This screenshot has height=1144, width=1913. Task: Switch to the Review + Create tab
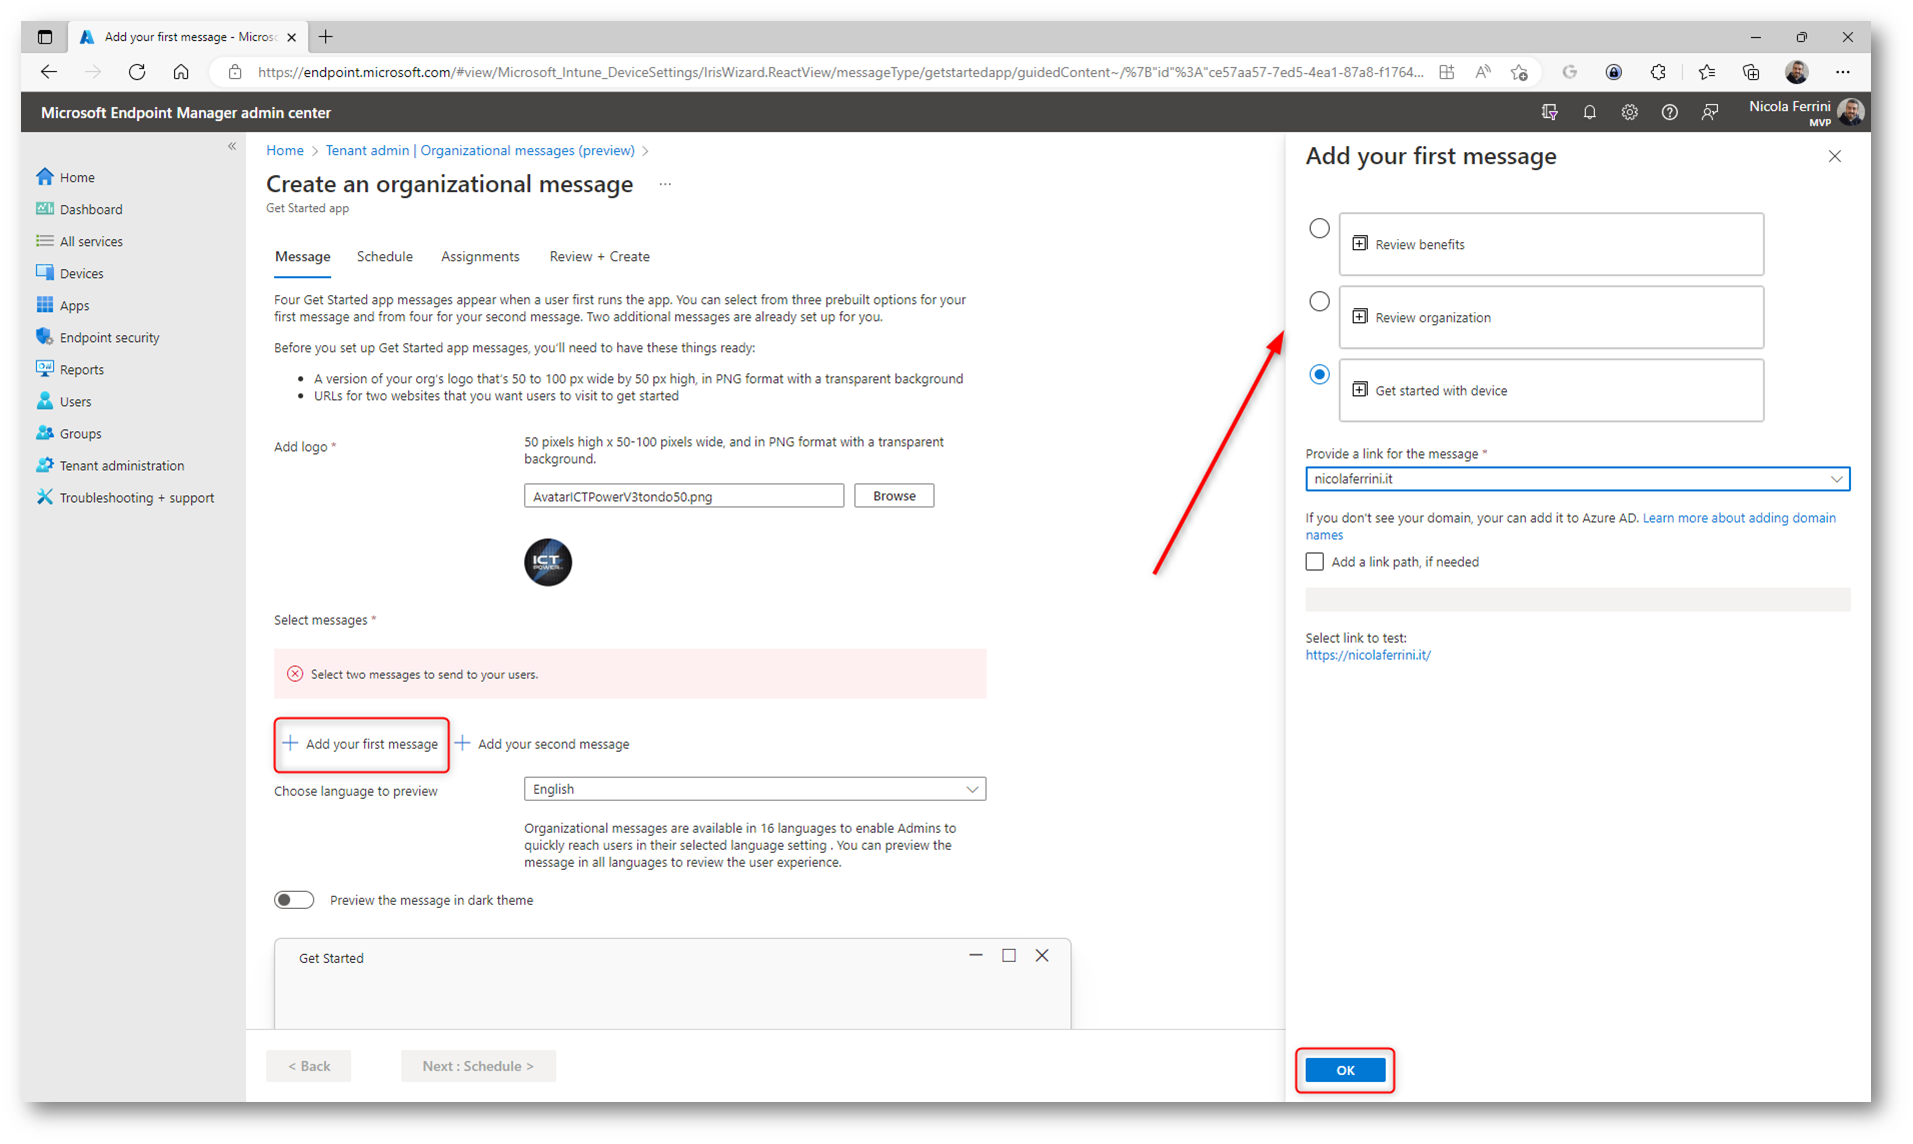599,257
